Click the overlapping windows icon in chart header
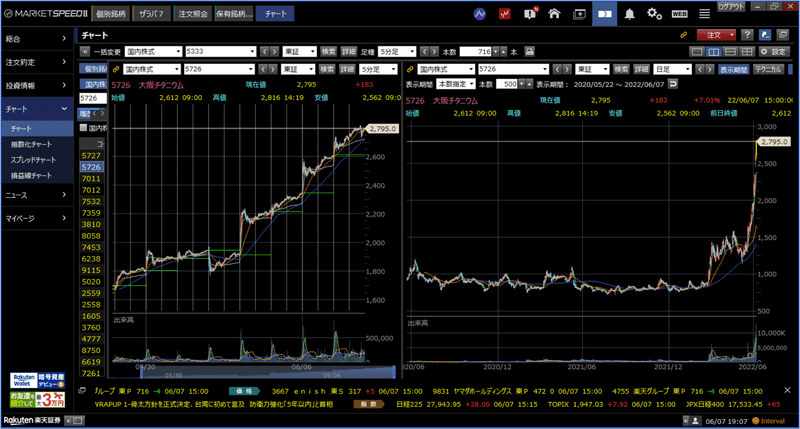This screenshot has width=800, height=429. point(783,35)
